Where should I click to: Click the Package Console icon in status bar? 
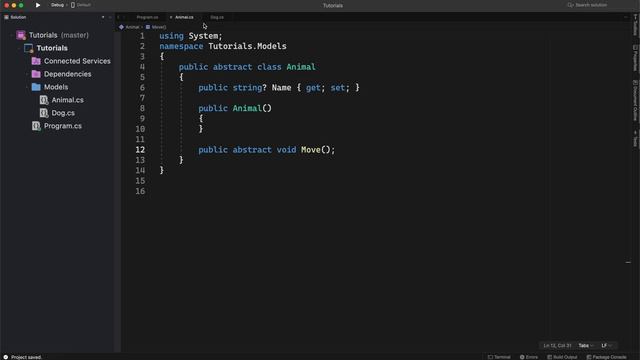[589, 357]
